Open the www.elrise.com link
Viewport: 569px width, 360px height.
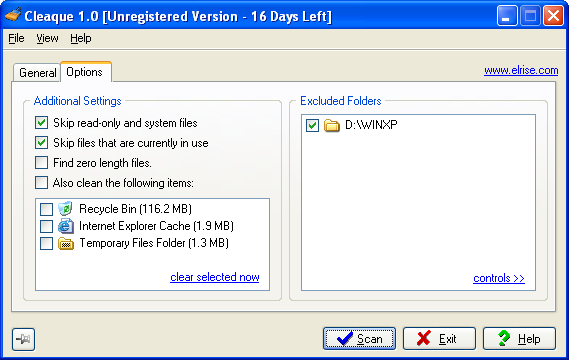521,70
